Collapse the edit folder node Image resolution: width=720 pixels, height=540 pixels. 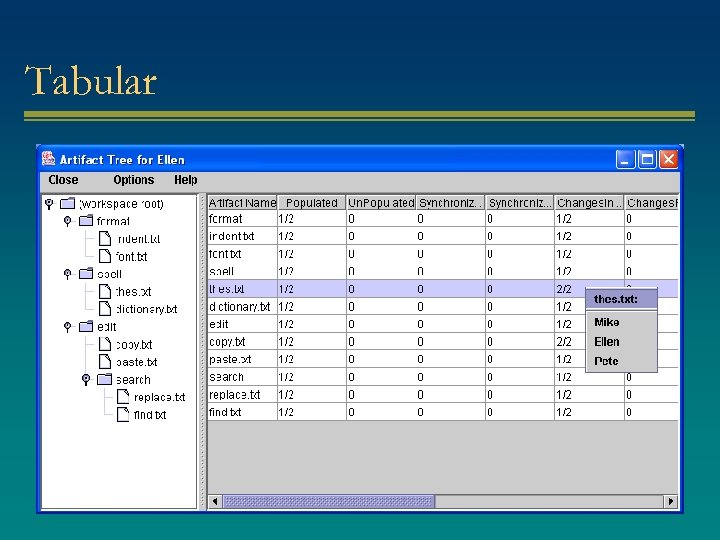click(x=68, y=327)
